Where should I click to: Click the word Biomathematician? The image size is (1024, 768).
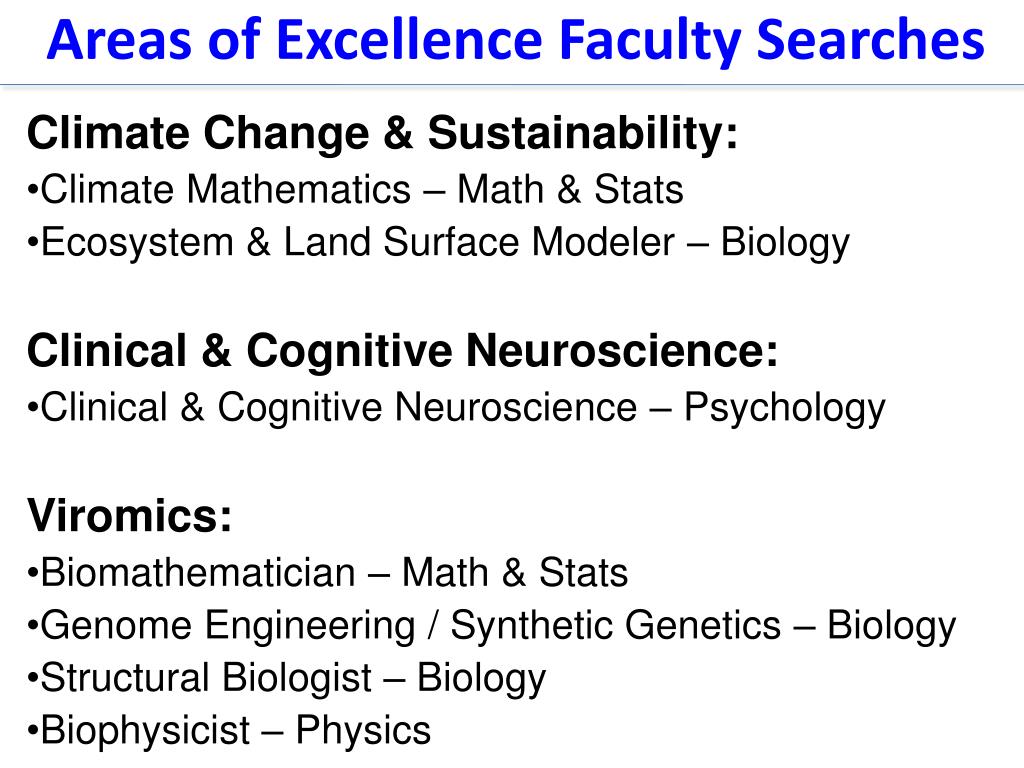[x=198, y=573]
